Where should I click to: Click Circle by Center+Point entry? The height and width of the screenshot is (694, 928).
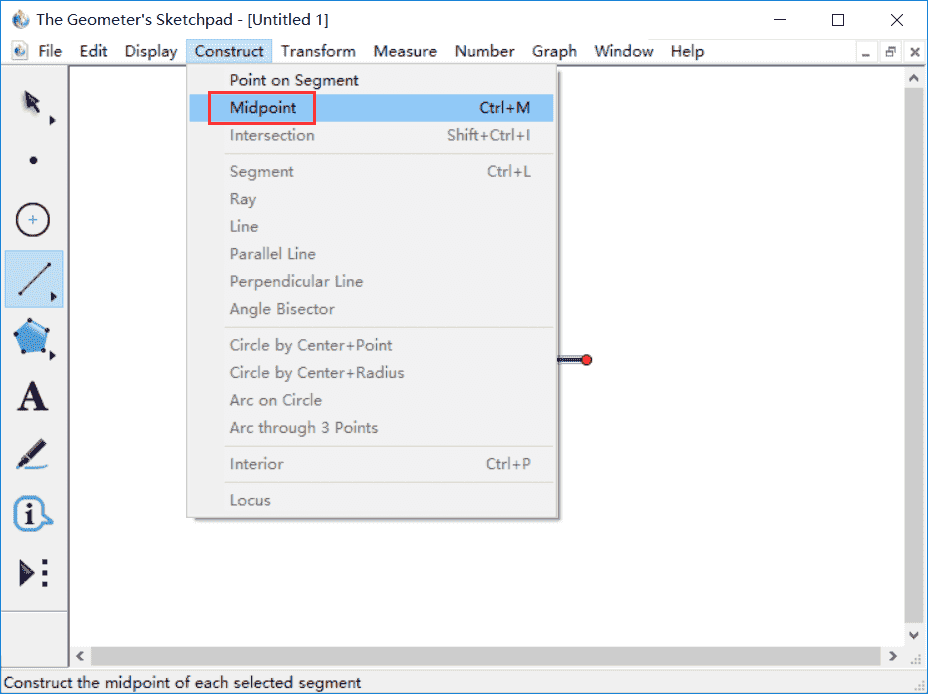tap(371, 345)
